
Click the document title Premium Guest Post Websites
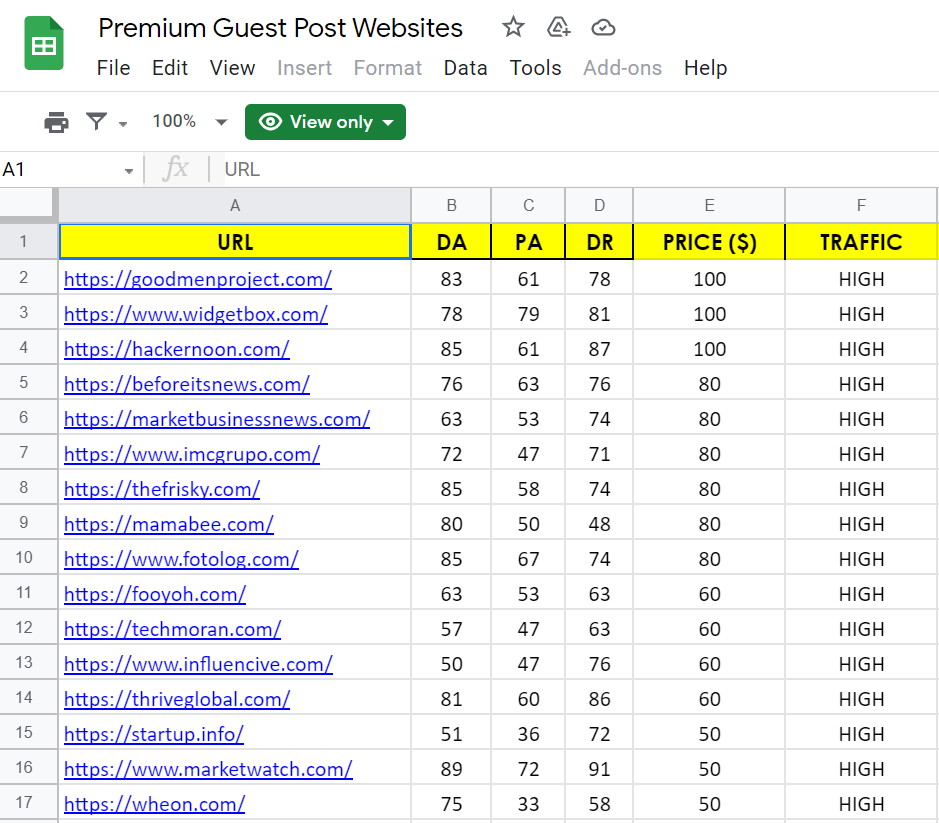pyautogui.click(x=280, y=28)
